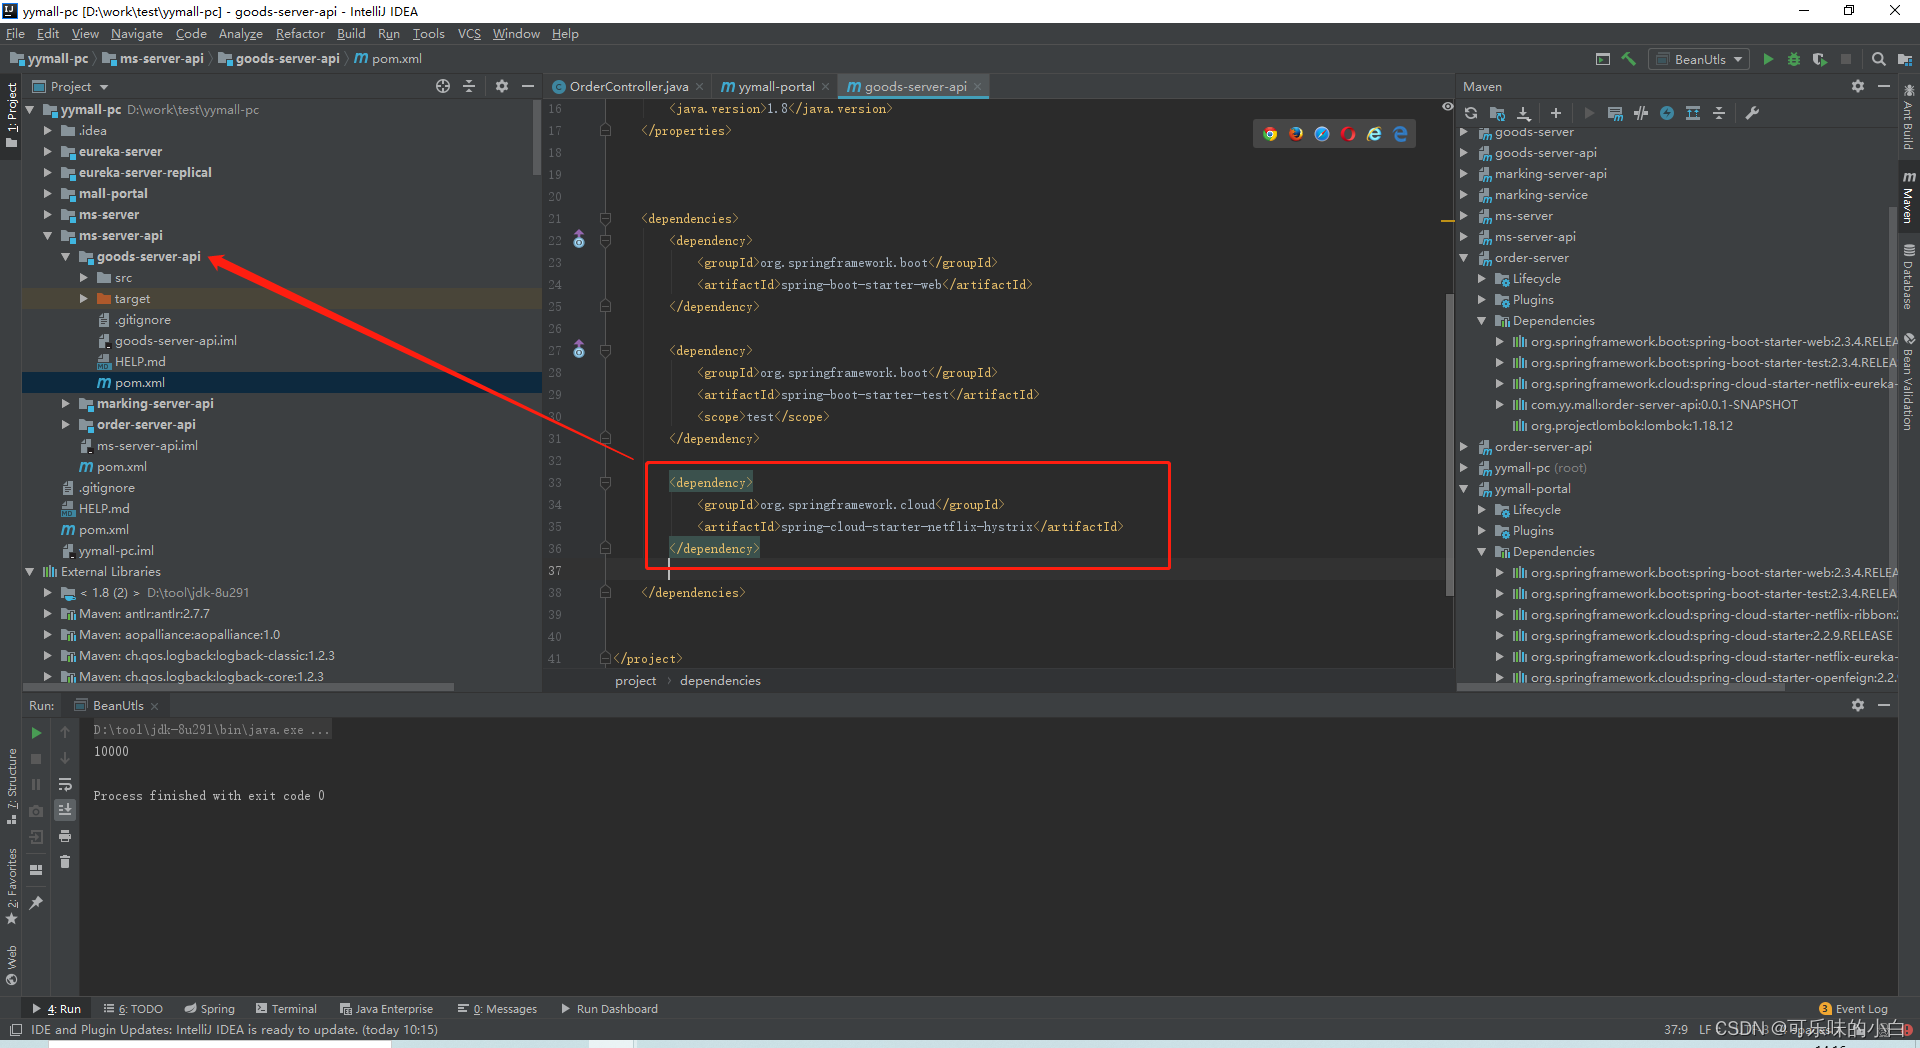This screenshot has height=1048, width=1920.
Task: Expand the eureka-server module
Action: click(x=47, y=152)
